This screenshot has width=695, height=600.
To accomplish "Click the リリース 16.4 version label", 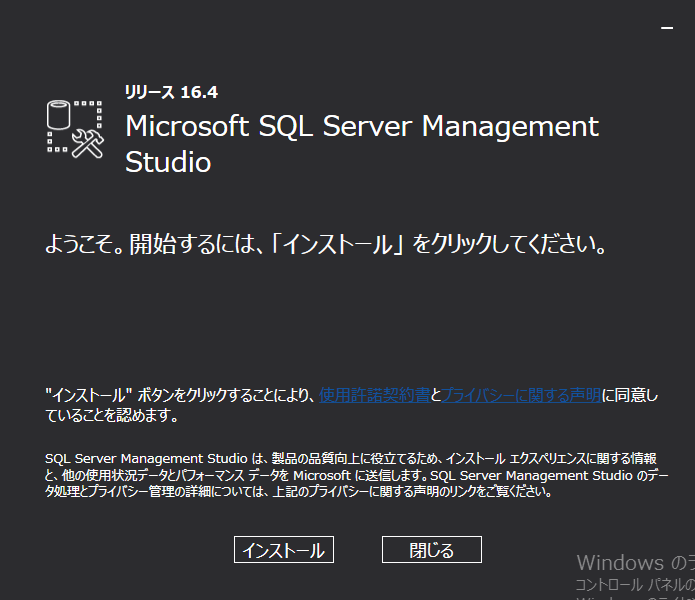I will pos(171,92).
